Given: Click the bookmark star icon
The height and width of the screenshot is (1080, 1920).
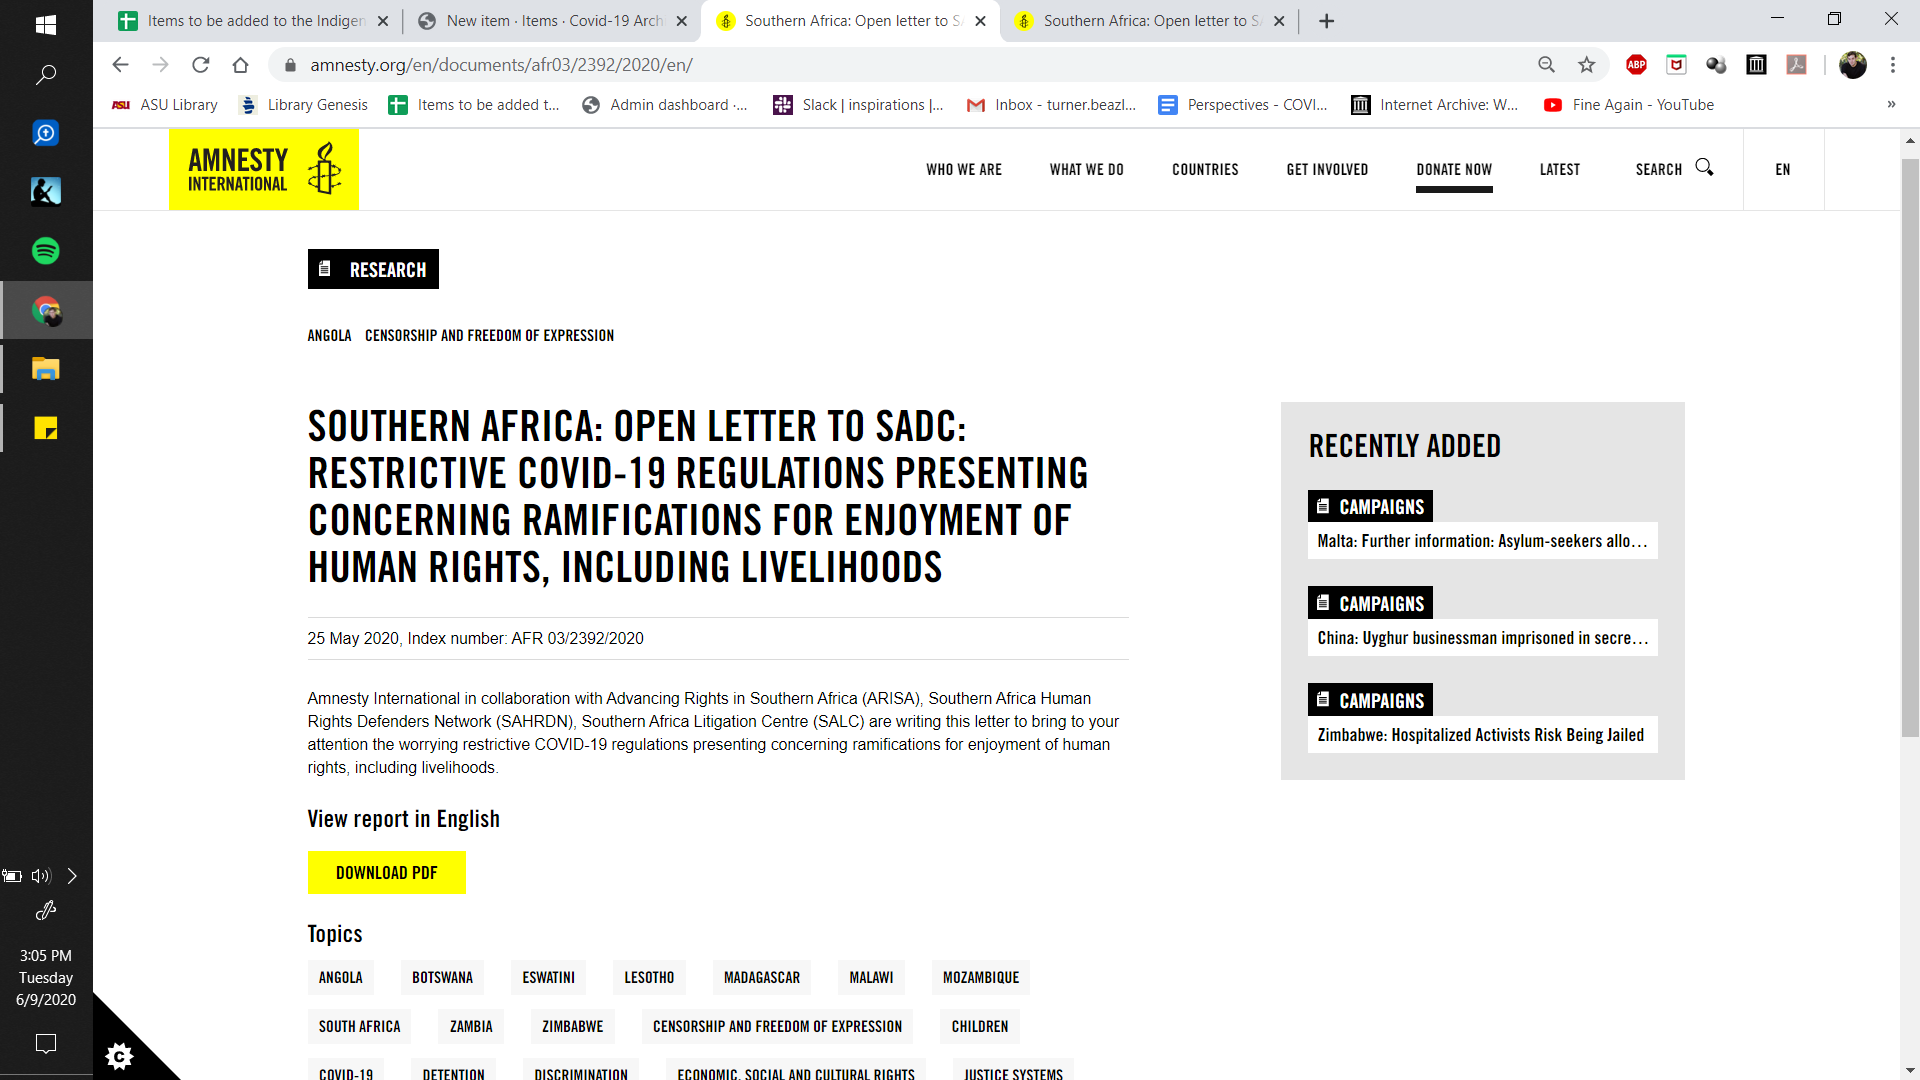Looking at the screenshot, I should tap(1586, 65).
